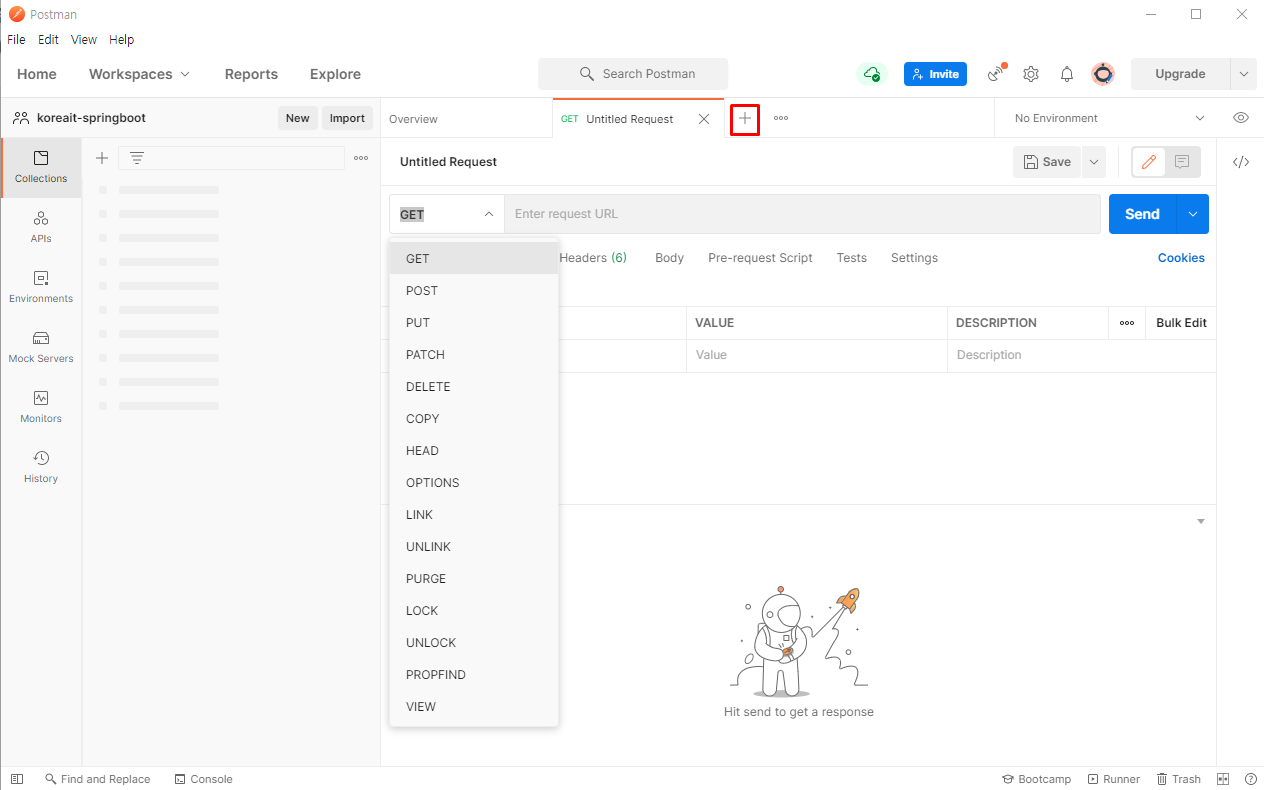Open the Environments sidebar panel
Image resolution: width=1264 pixels, height=790 pixels.
[41, 287]
